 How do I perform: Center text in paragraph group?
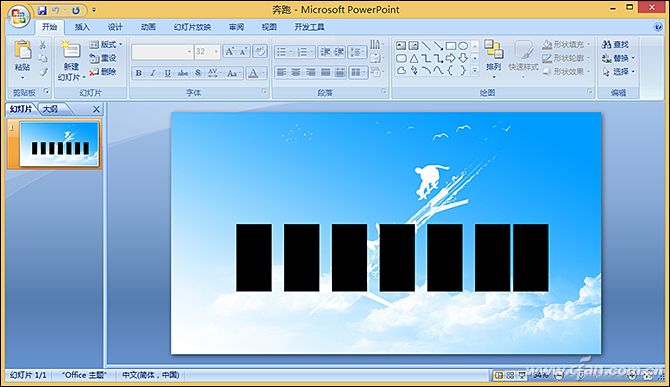click(x=296, y=73)
